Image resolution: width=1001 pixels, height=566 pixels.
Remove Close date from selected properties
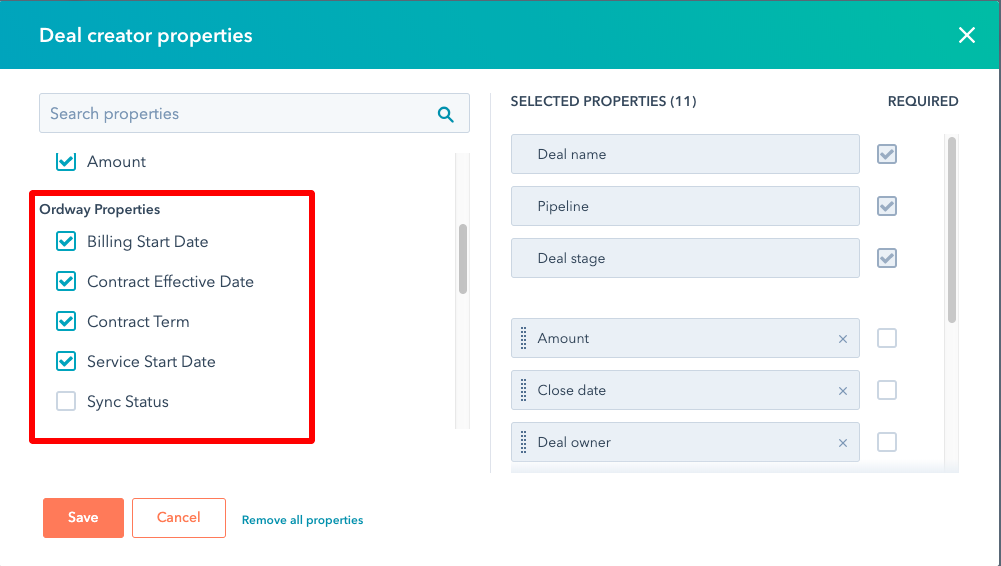[x=843, y=391]
